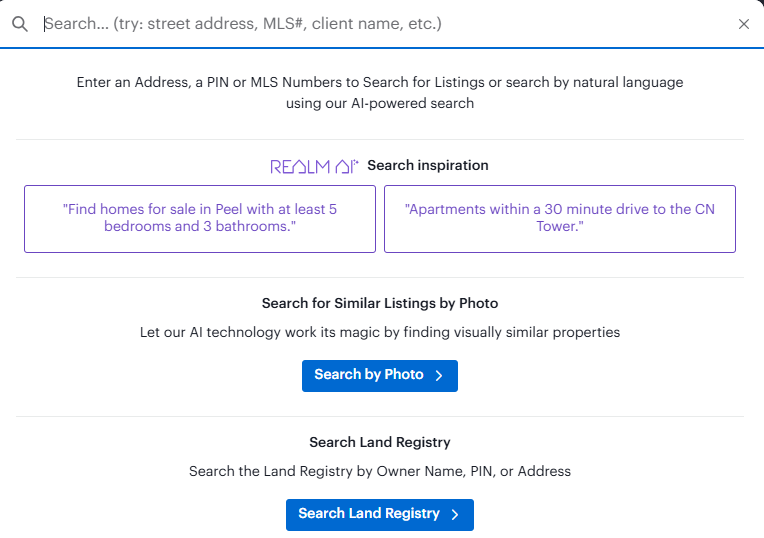Choose the "Apartments within a 30 minute drive" suggestion

click(560, 218)
